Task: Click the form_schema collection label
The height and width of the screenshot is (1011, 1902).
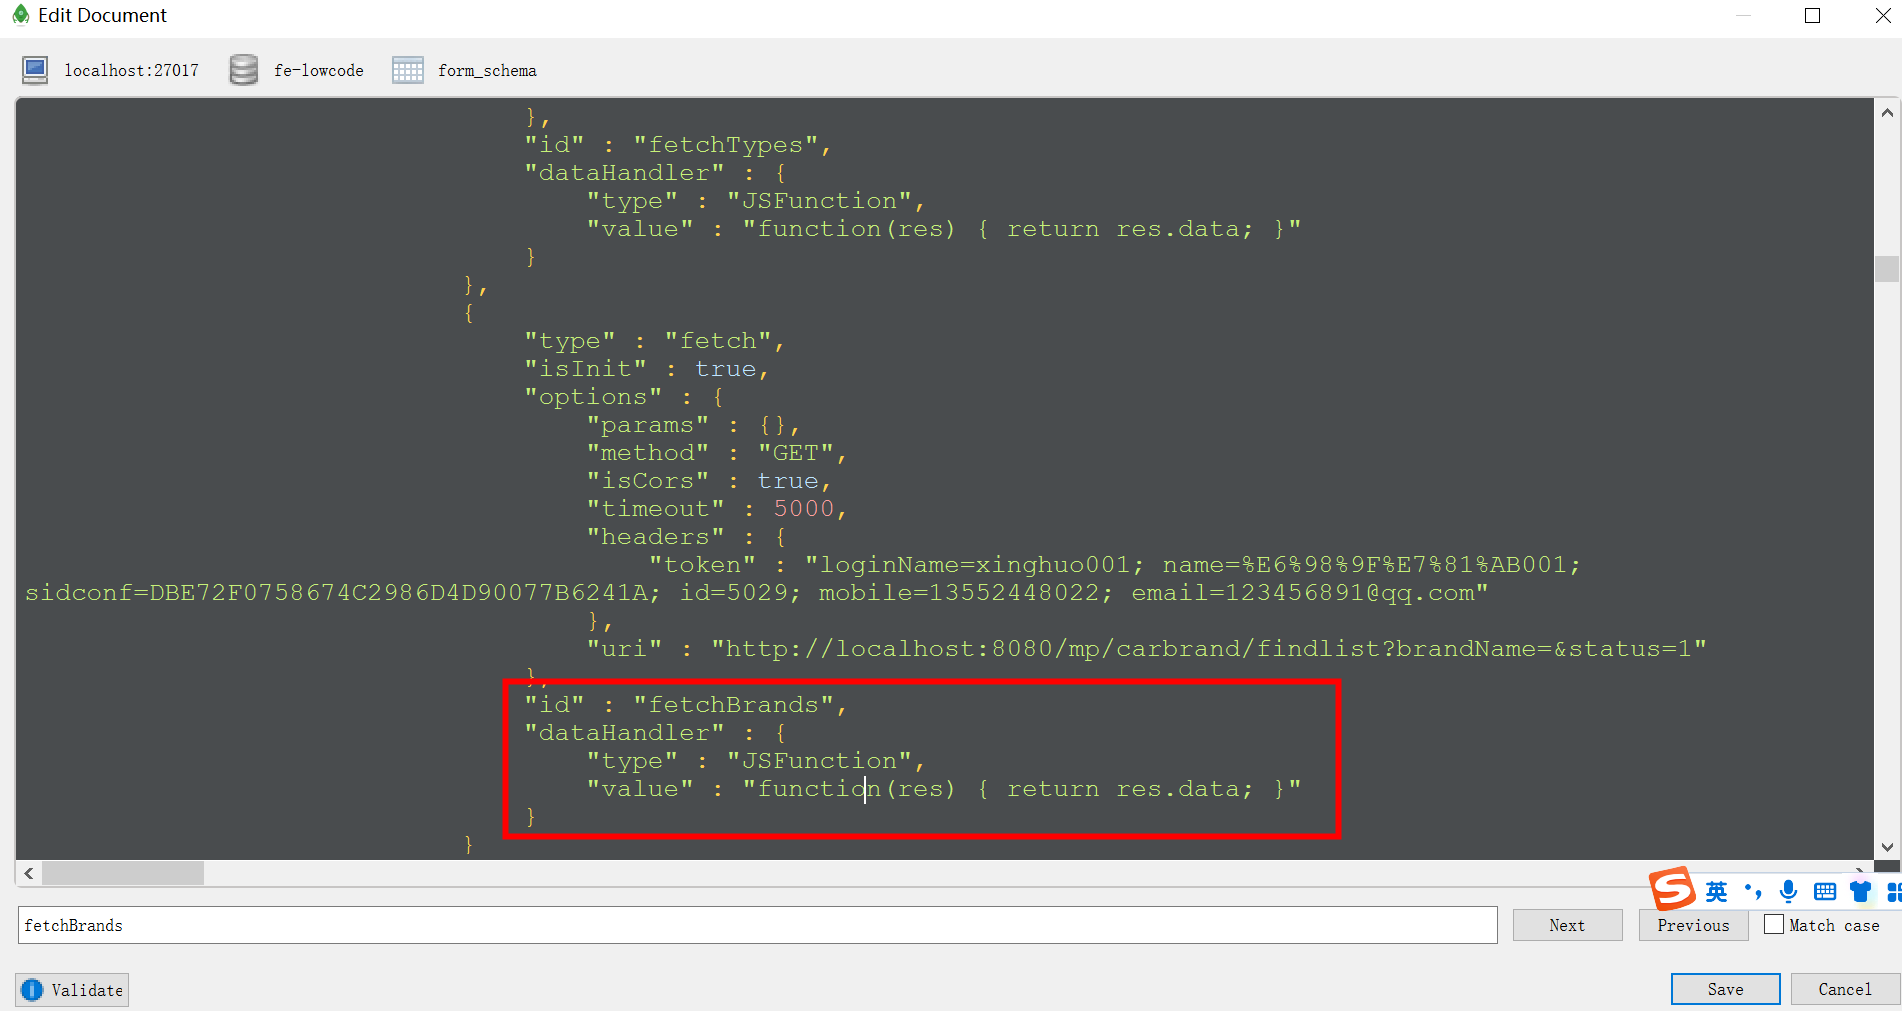Action: click(x=487, y=70)
